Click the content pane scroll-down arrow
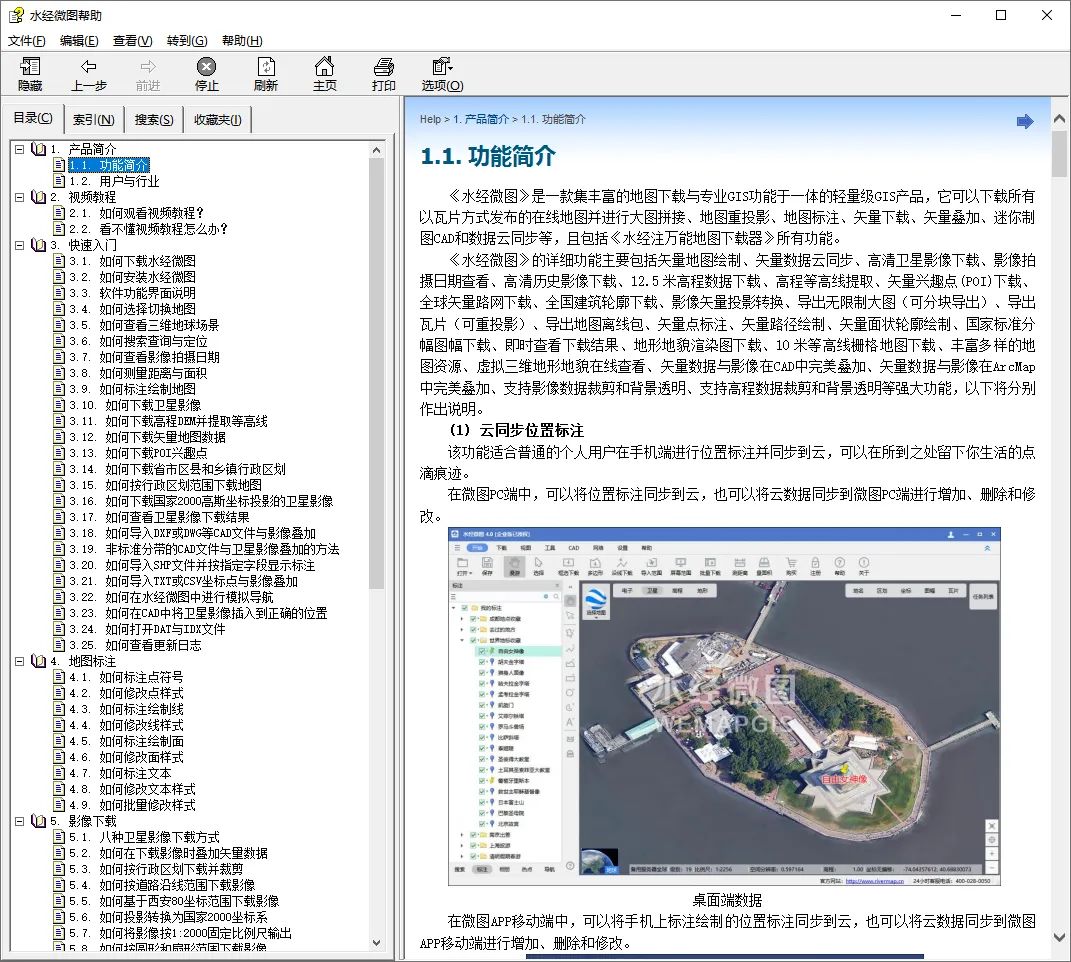 point(1059,937)
